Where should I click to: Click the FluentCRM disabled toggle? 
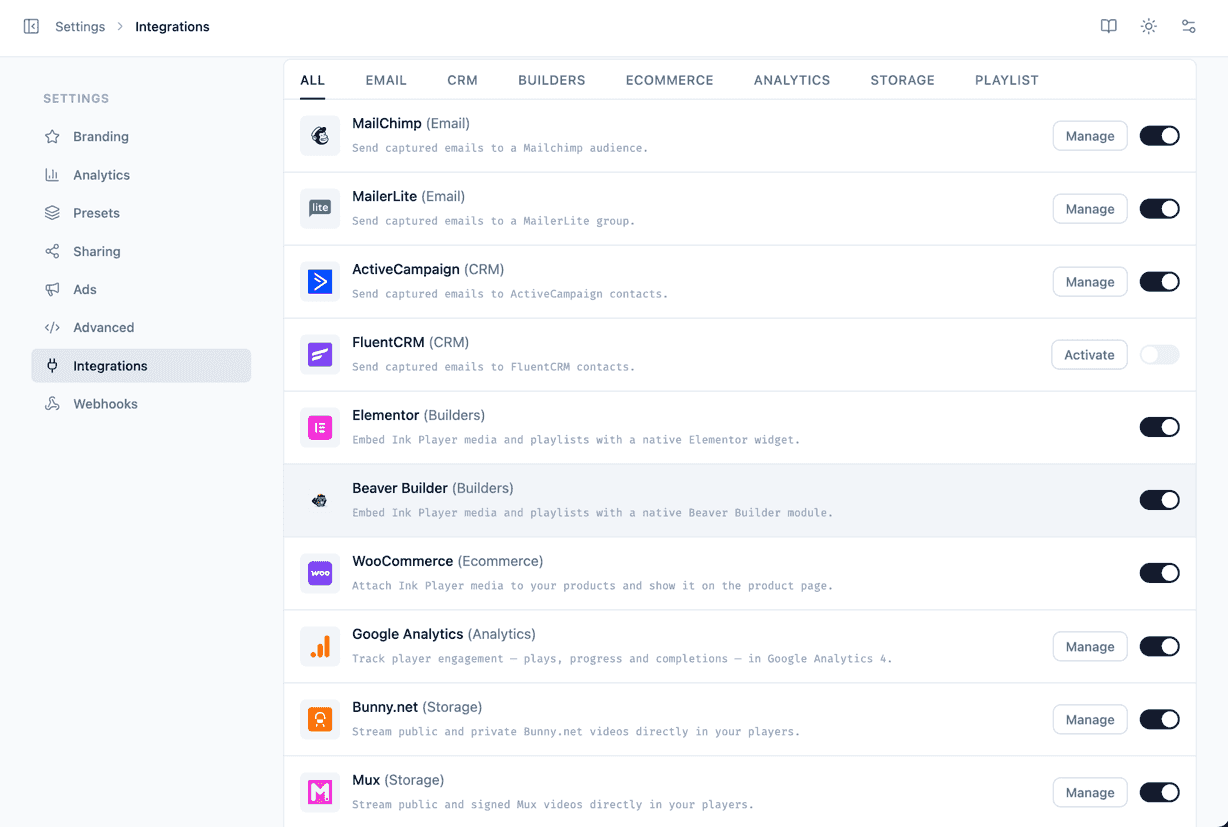click(x=1160, y=355)
